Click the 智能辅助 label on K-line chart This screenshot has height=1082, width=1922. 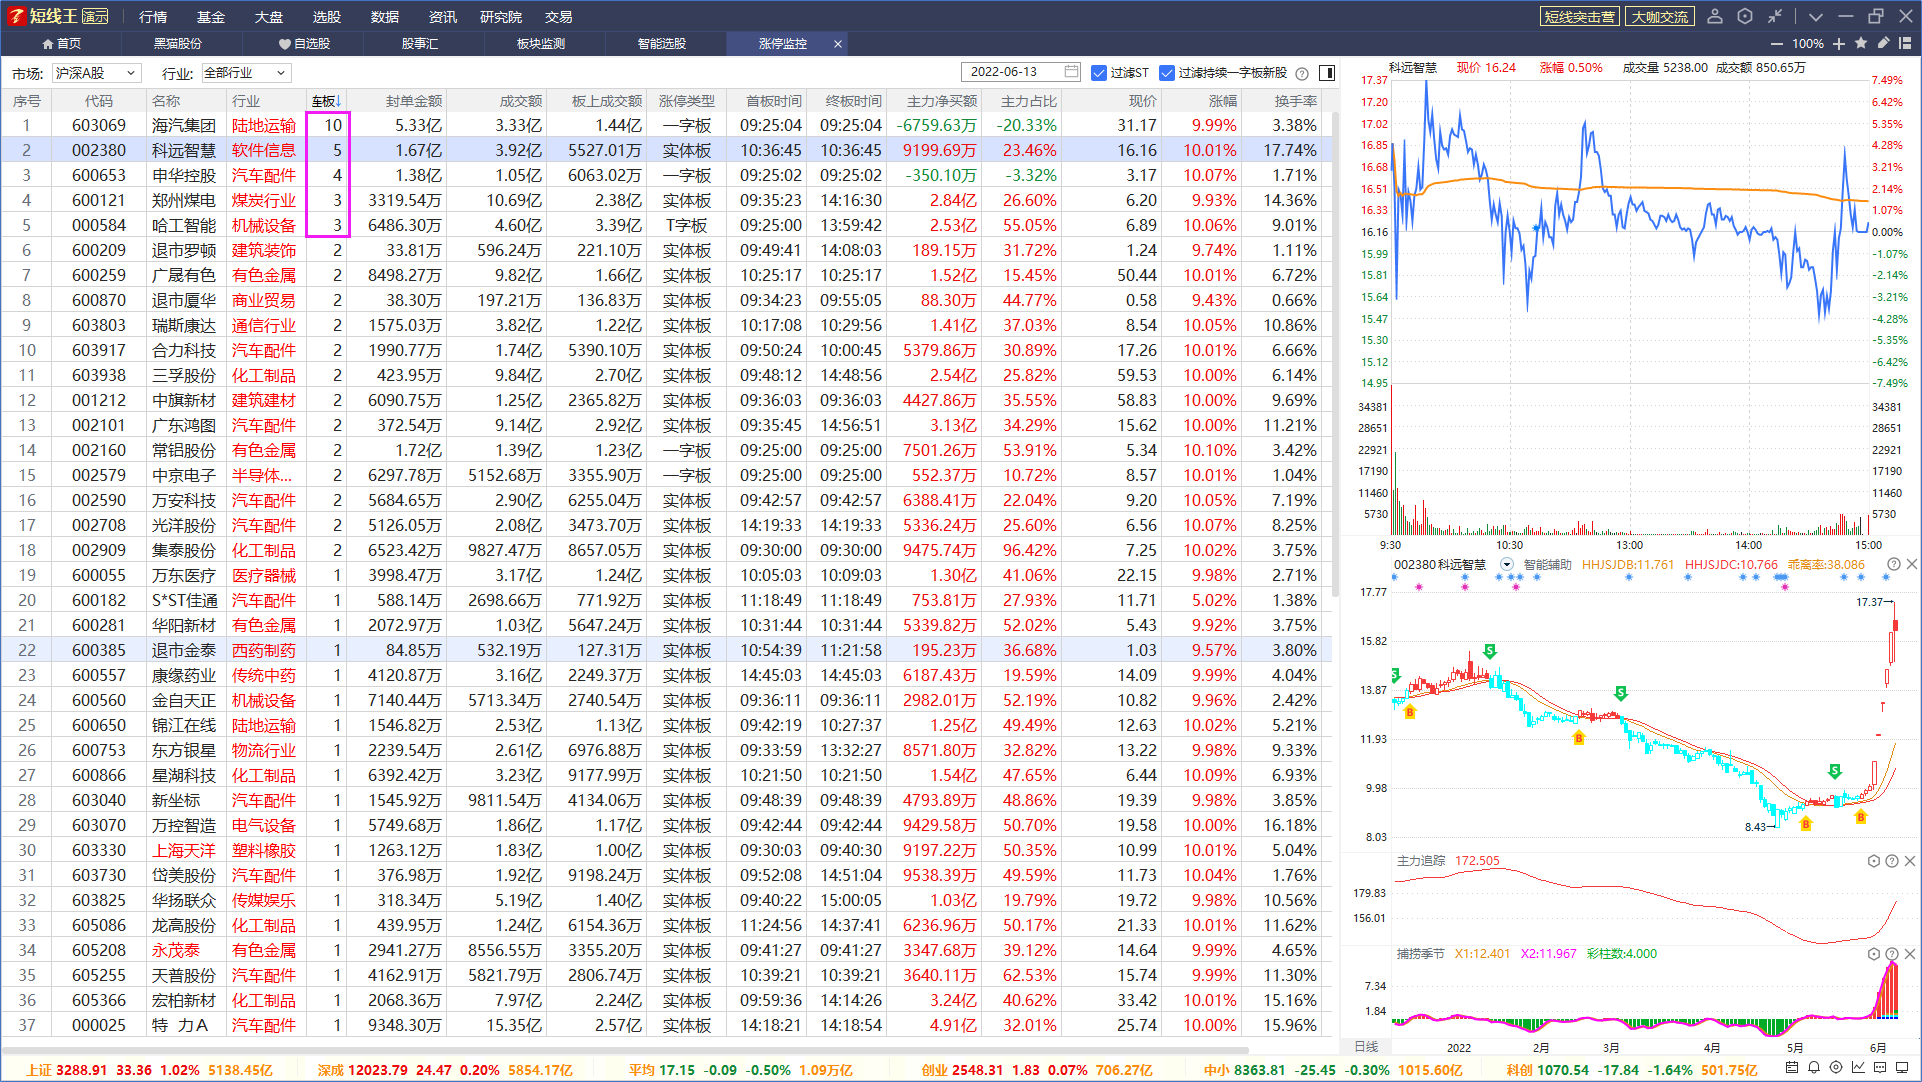pos(1547,565)
